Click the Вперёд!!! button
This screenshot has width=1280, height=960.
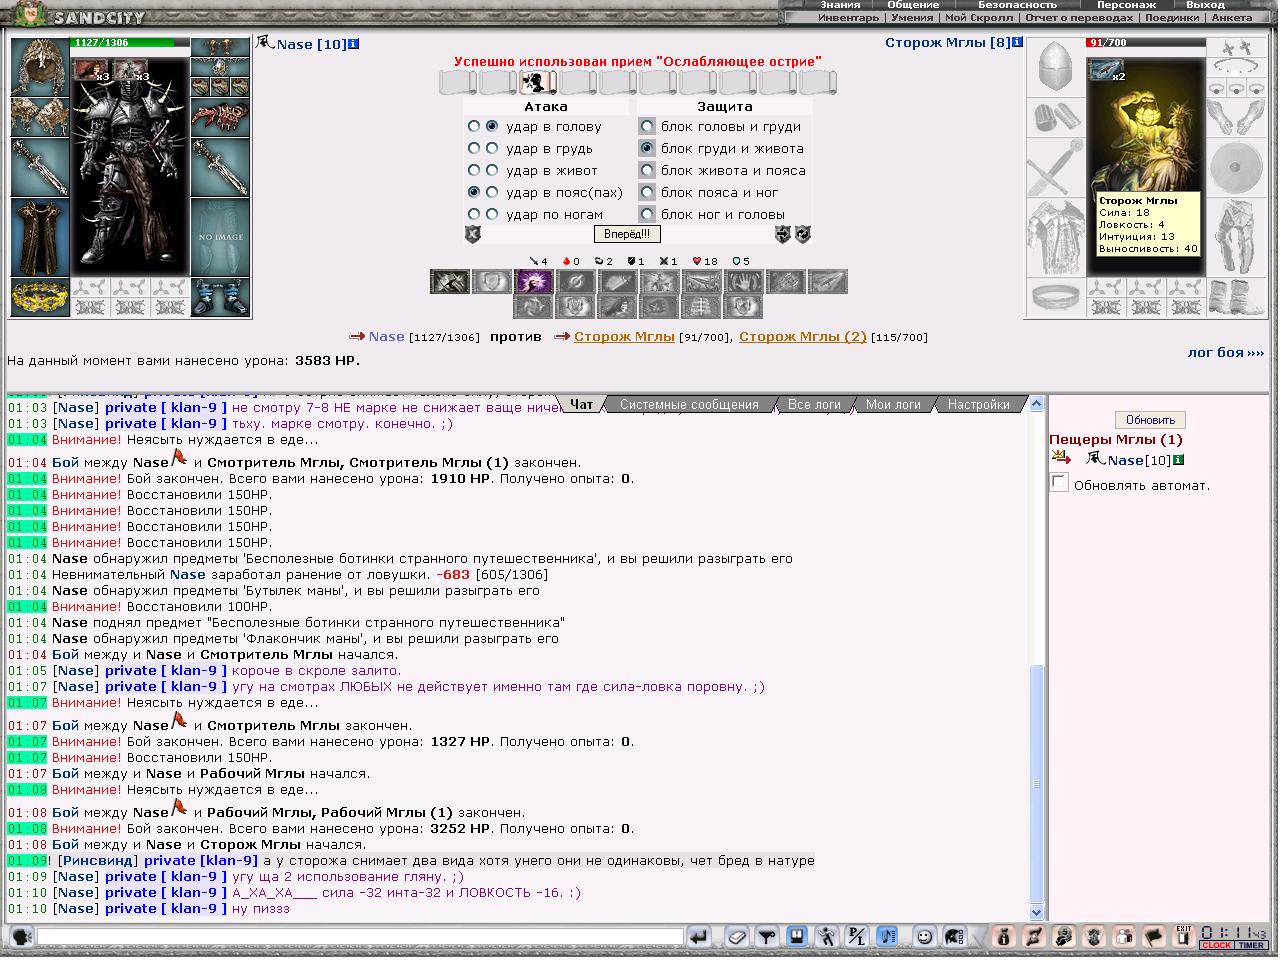click(627, 234)
